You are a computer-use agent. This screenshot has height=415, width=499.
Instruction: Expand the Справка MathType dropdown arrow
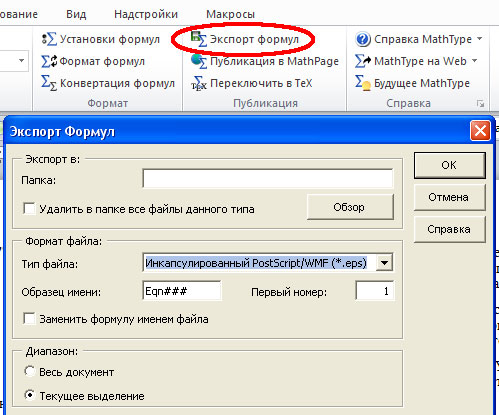pos(479,39)
